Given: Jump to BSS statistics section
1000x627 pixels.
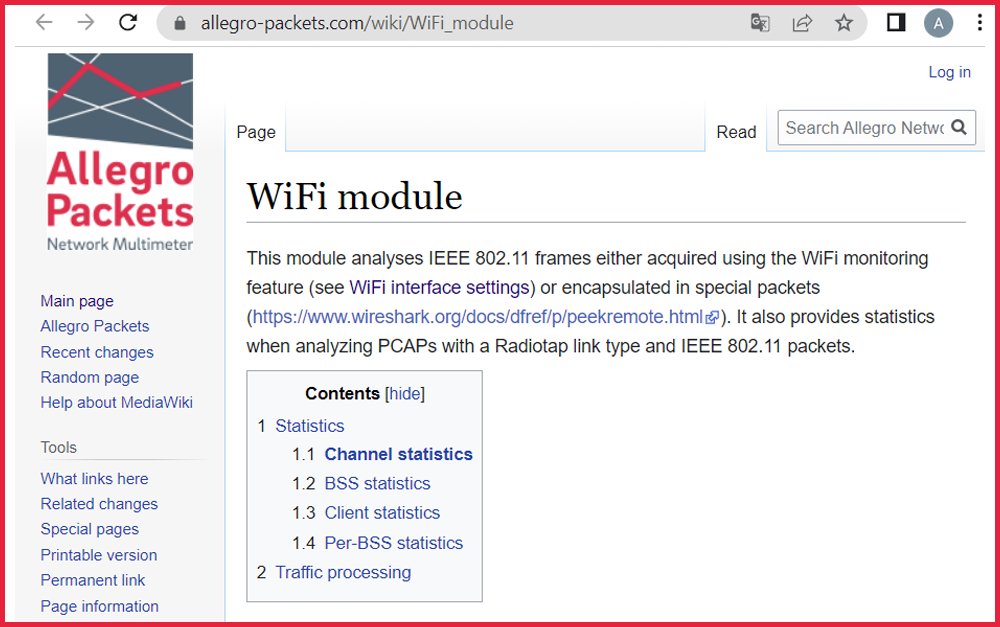Looking at the screenshot, I should coord(378,483).
